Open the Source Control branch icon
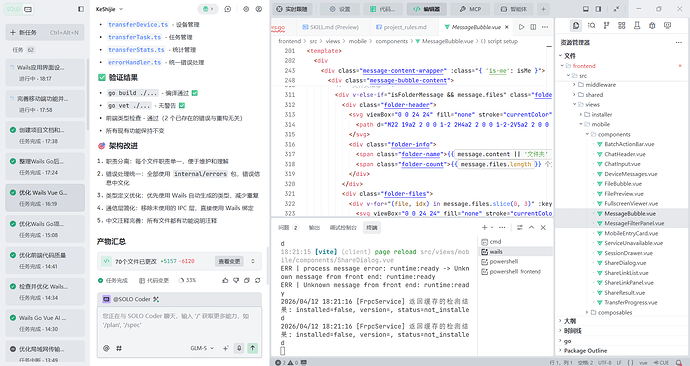The width and height of the screenshot is (690, 366). (606, 26)
